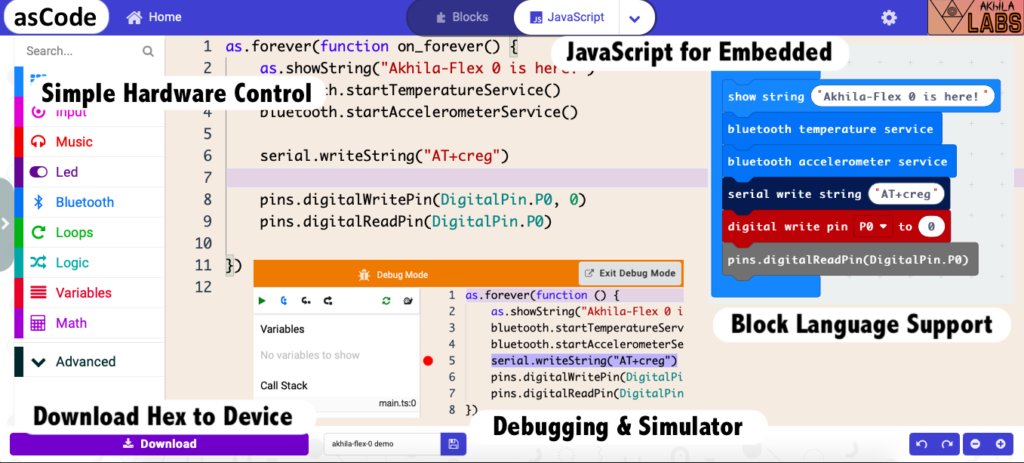Click the Download button
The image size is (1024, 463).
point(159,443)
